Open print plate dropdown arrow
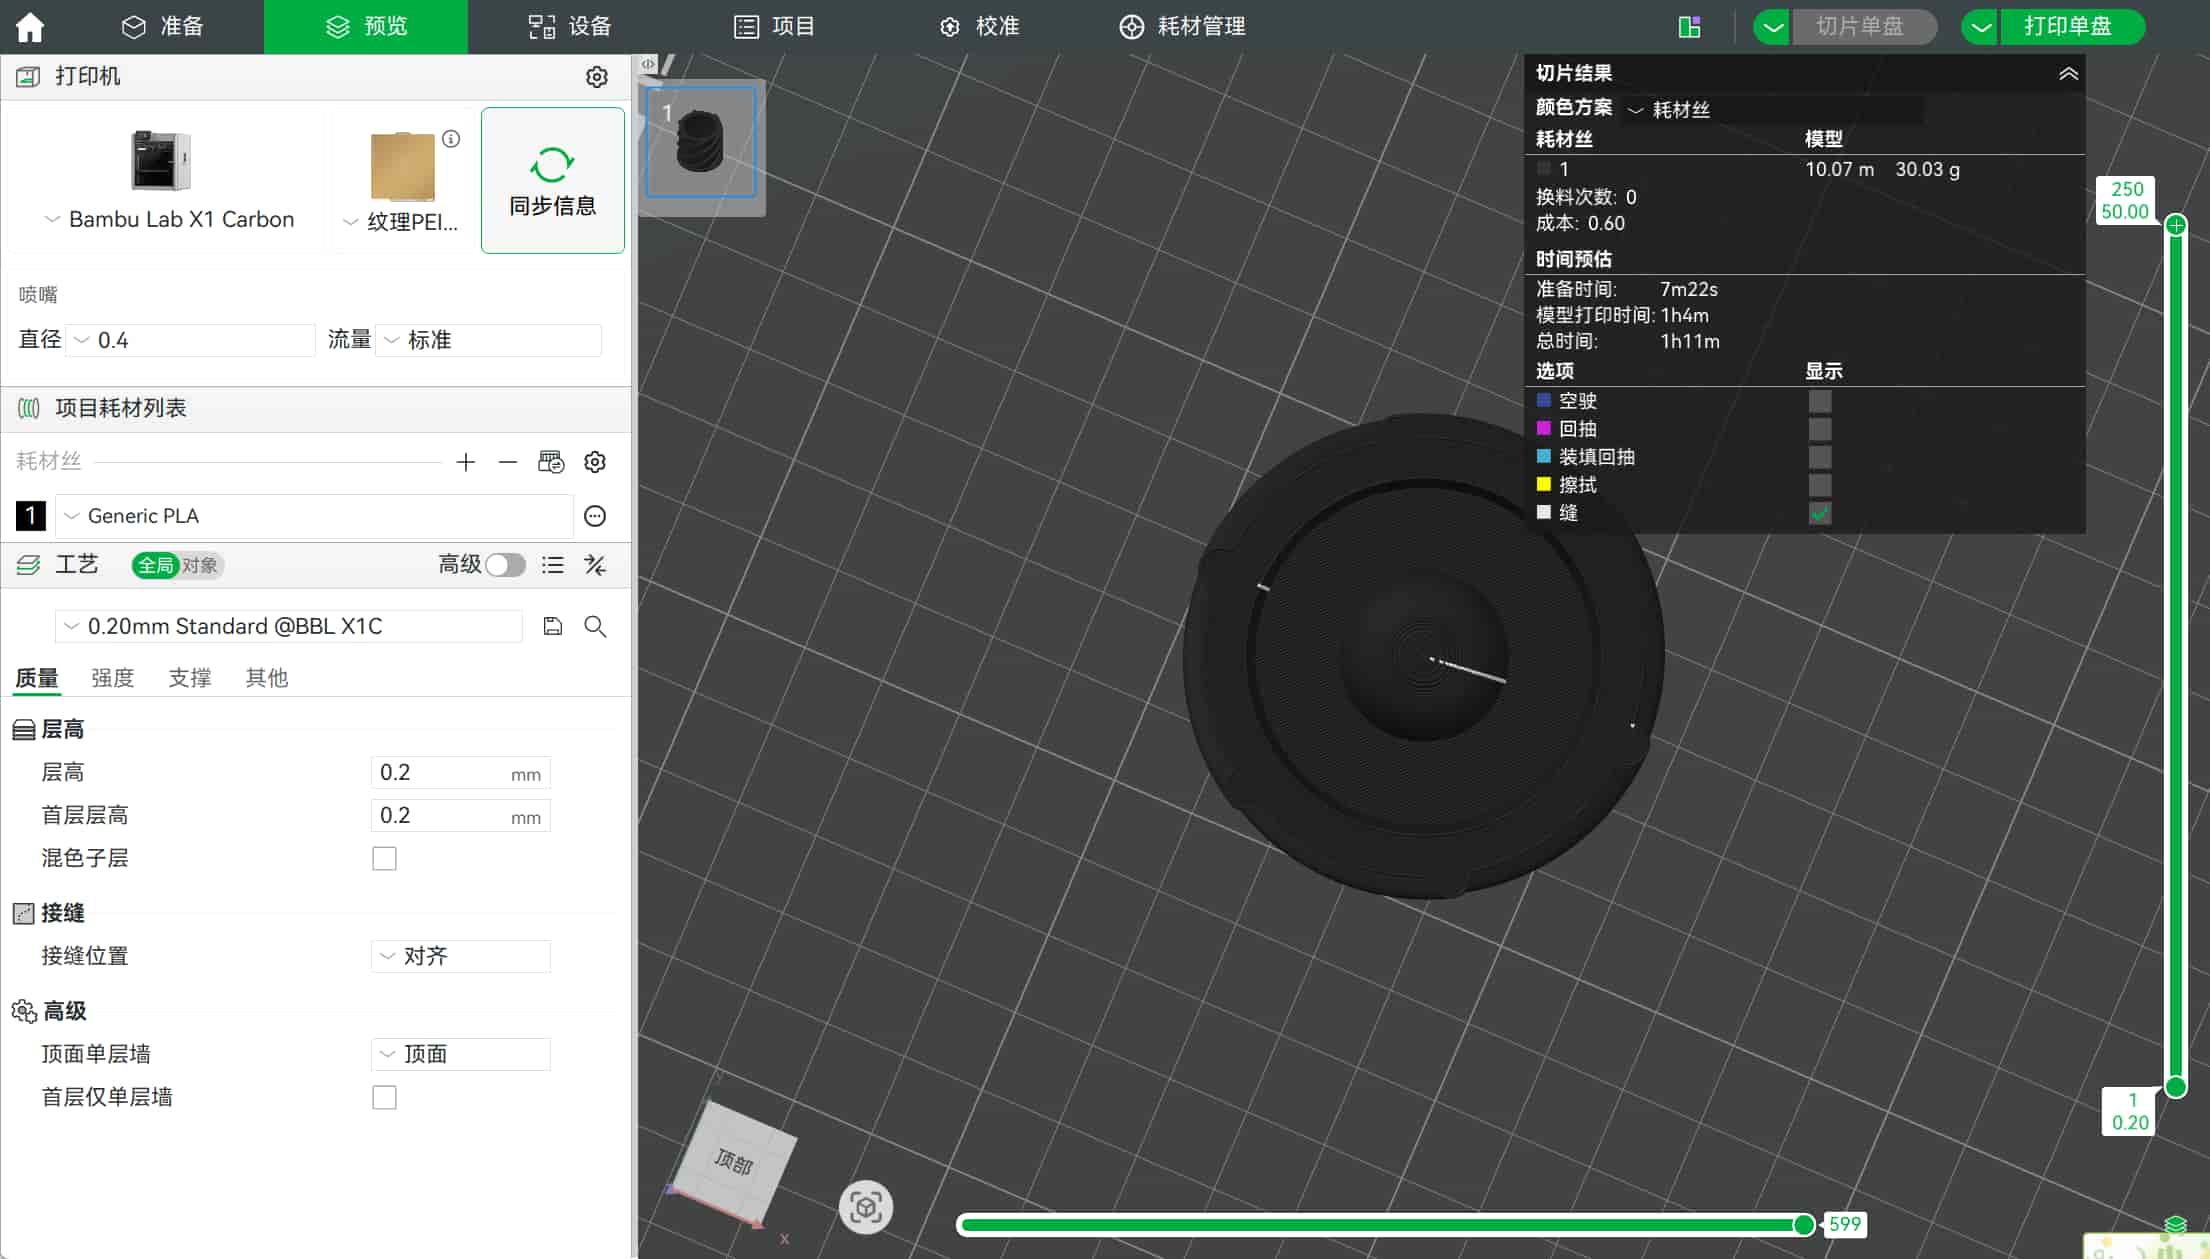This screenshot has height=1259, width=2210. [x=1980, y=27]
